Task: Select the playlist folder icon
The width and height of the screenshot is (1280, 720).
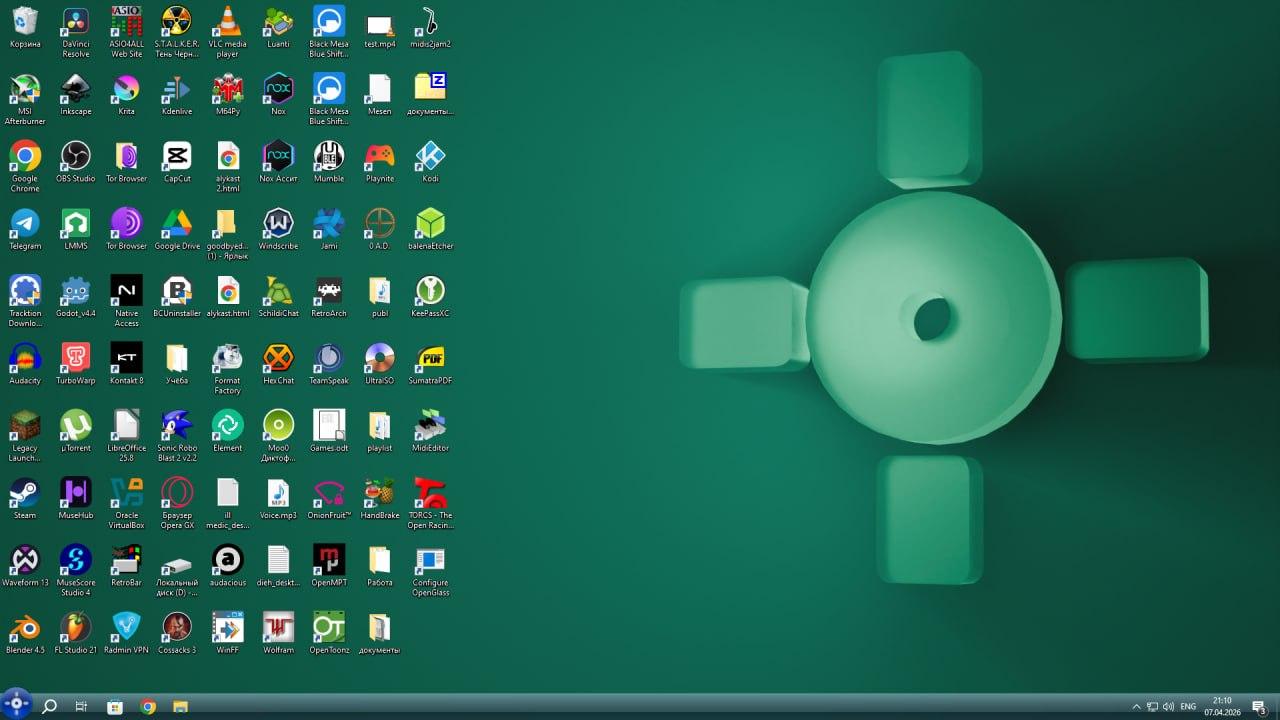Action: pos(379,430)
